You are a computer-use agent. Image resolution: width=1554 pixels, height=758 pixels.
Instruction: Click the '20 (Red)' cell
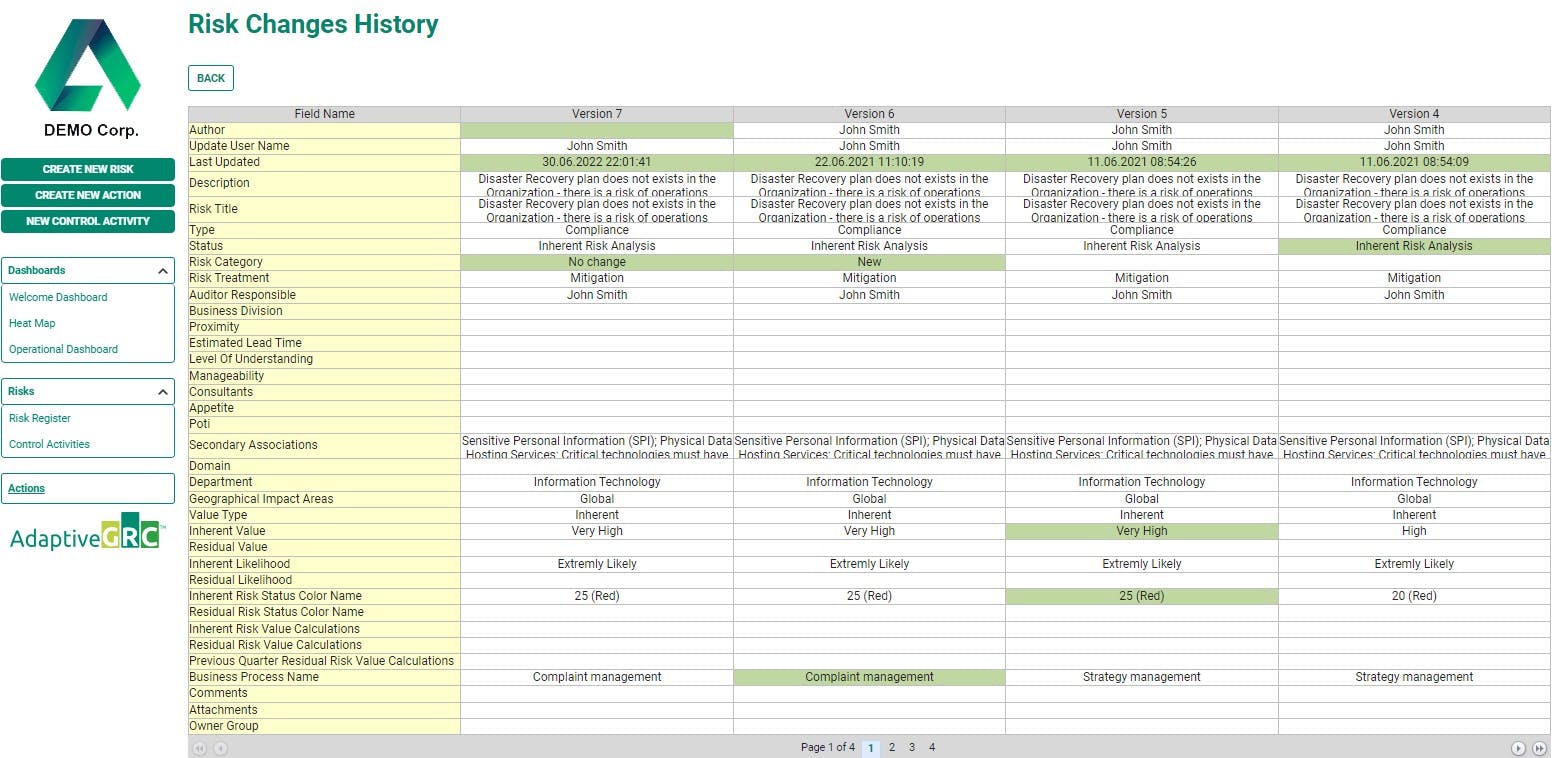point(1414,596)
